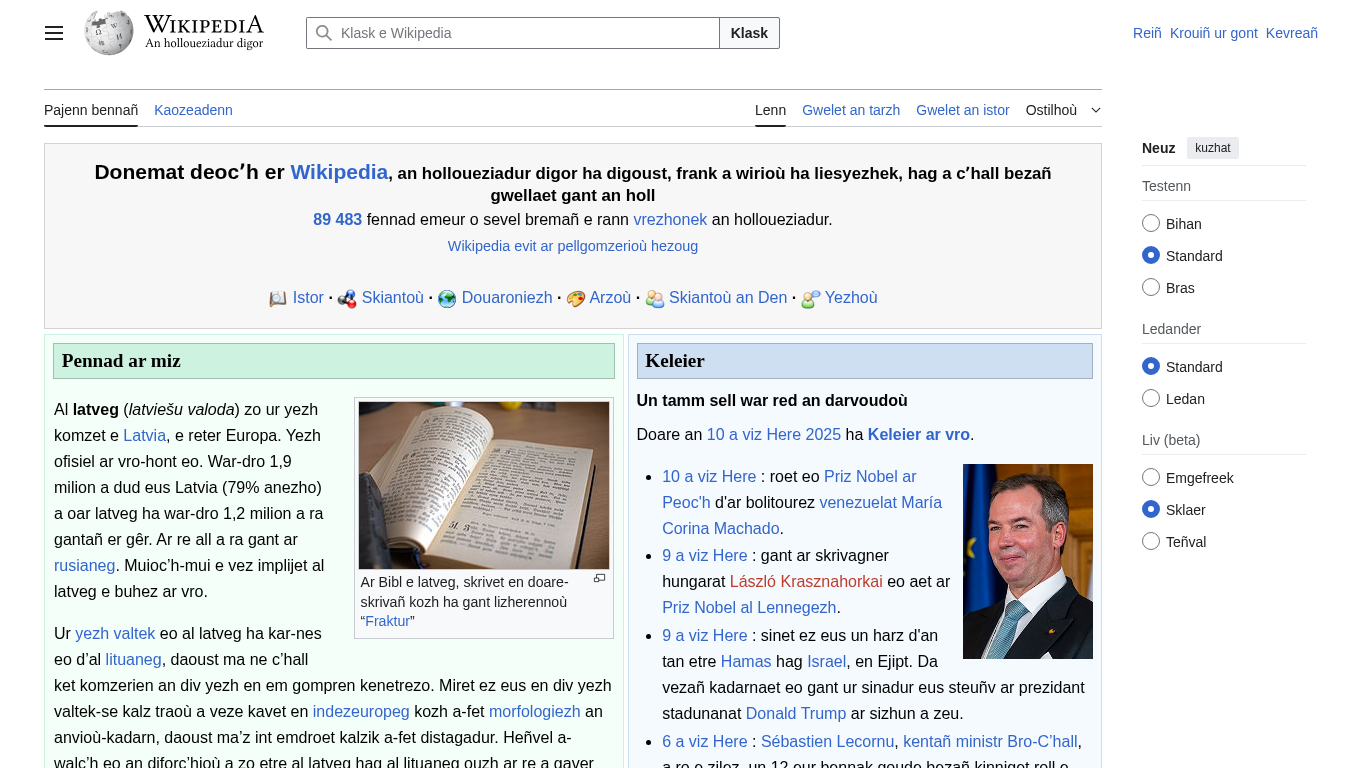The image size is (1366, 768).
Task: Select Standard width radio under Ledander
Action: (x=1151, y=366)
